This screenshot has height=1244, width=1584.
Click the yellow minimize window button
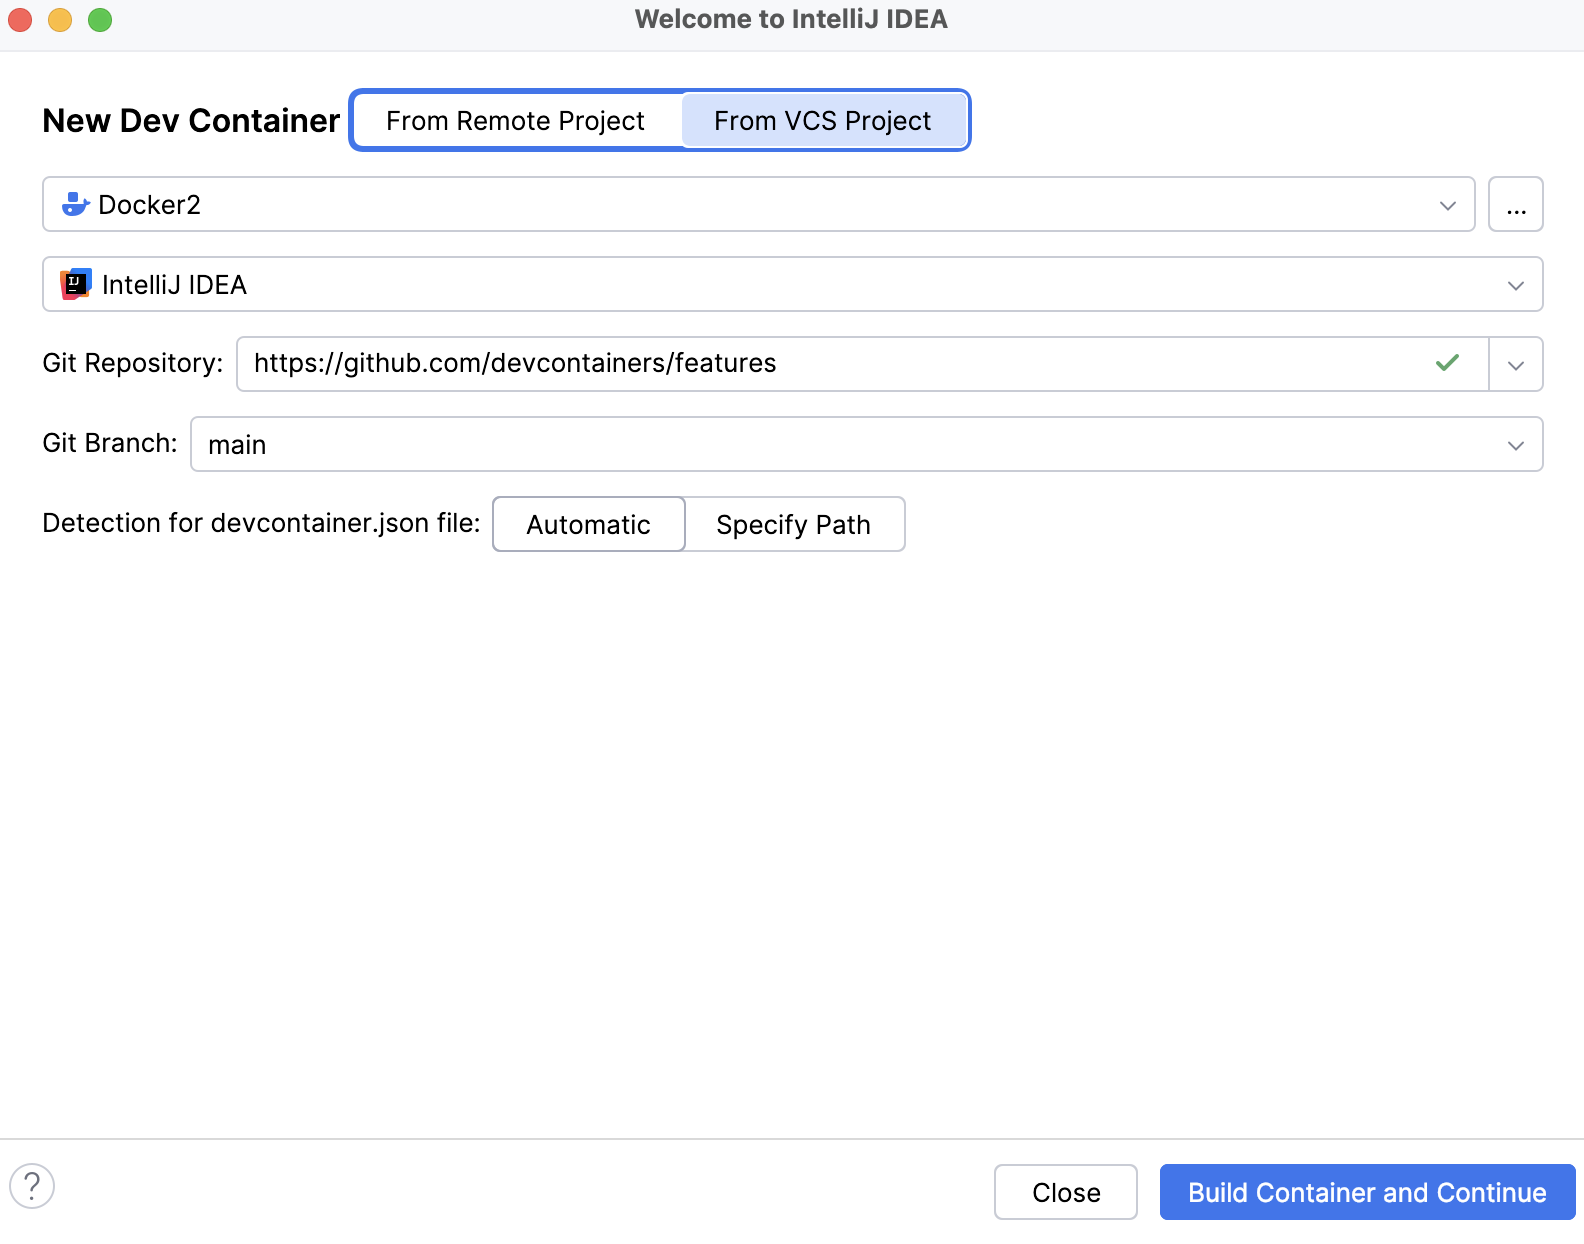pos(60,20)
